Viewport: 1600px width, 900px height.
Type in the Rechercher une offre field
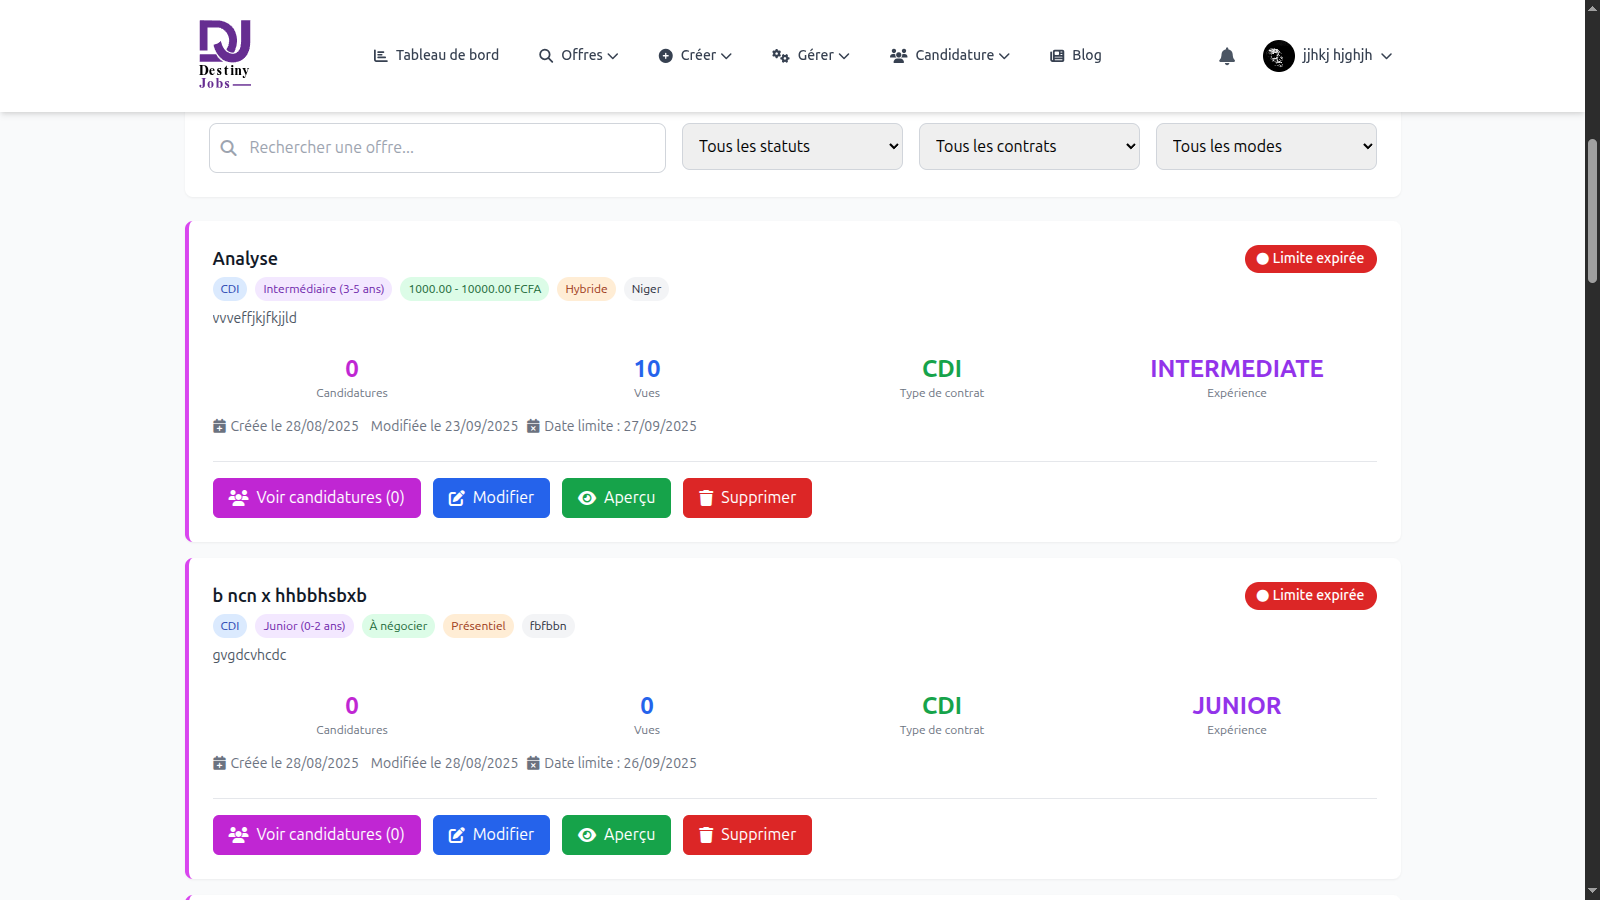(450, 148)
